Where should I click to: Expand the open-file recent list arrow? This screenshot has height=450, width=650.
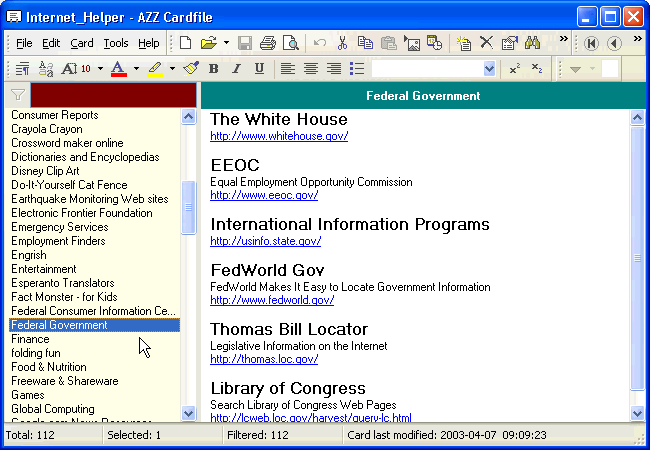pyautogui.click(x=226, y=43)
